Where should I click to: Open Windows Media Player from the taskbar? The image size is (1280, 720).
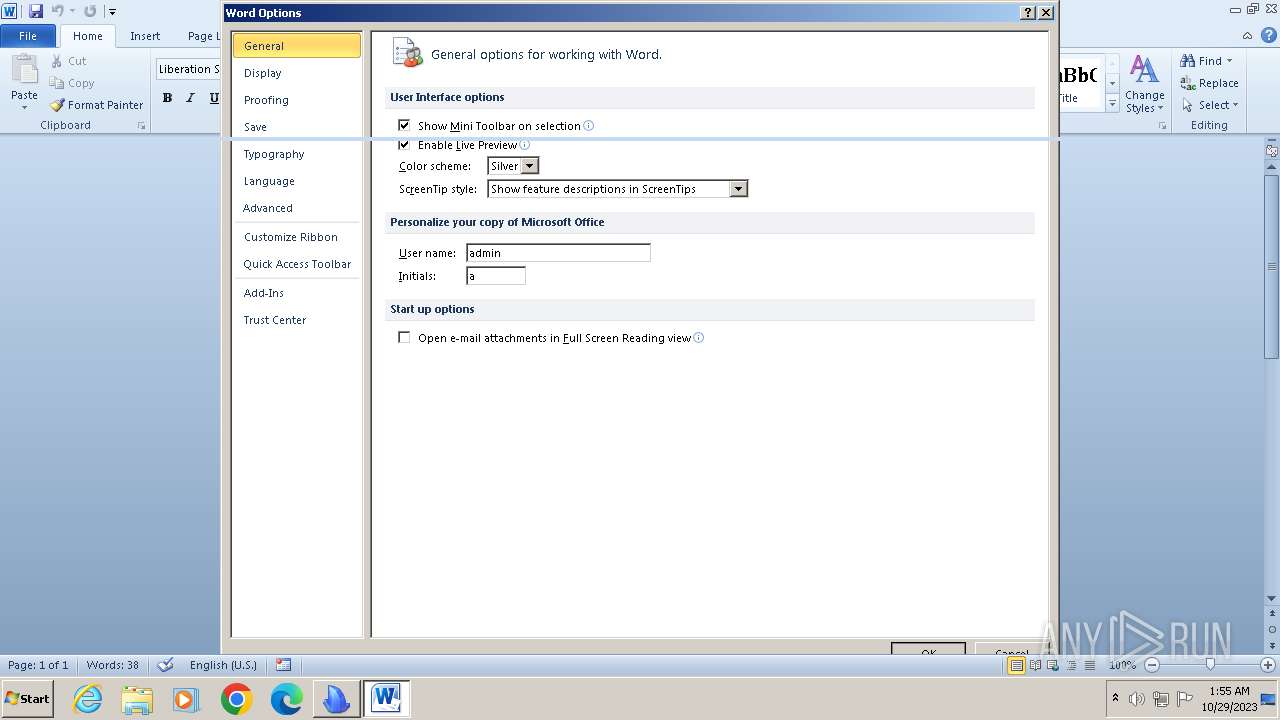[x=187, y=699]
